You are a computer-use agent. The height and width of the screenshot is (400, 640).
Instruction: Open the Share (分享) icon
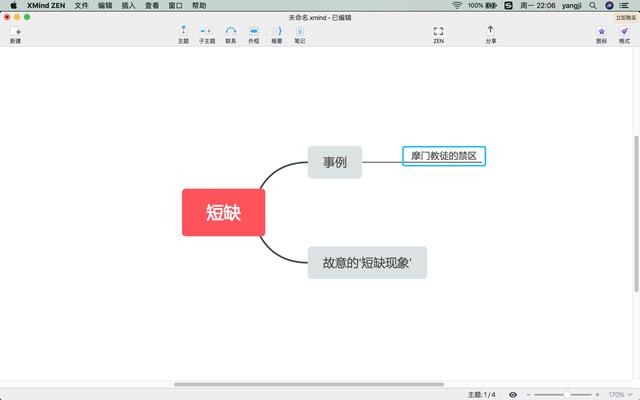click(491, 35)
